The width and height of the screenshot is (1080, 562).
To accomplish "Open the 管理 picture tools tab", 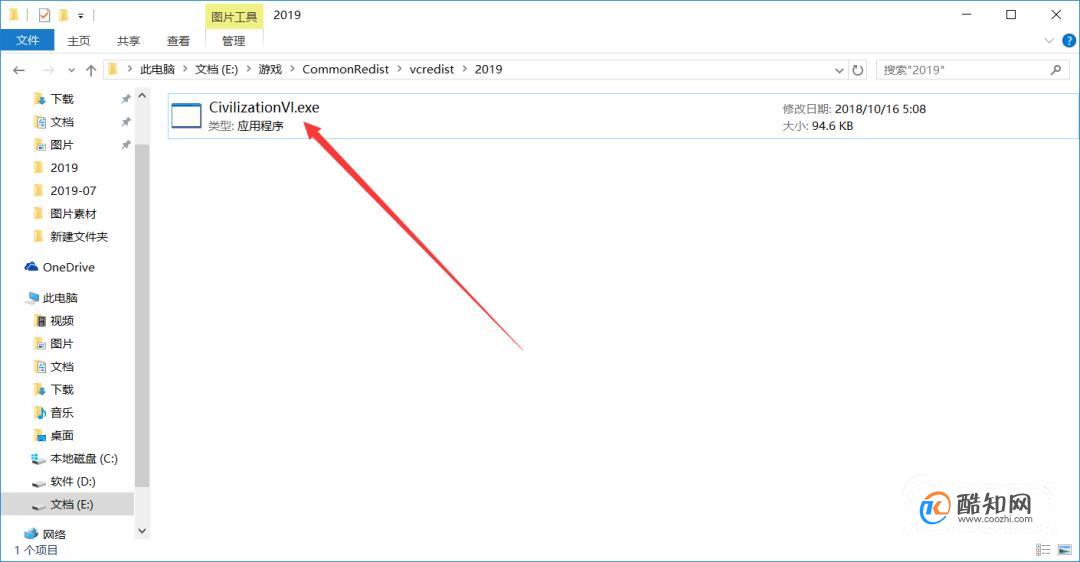I will tap(233, 41).
